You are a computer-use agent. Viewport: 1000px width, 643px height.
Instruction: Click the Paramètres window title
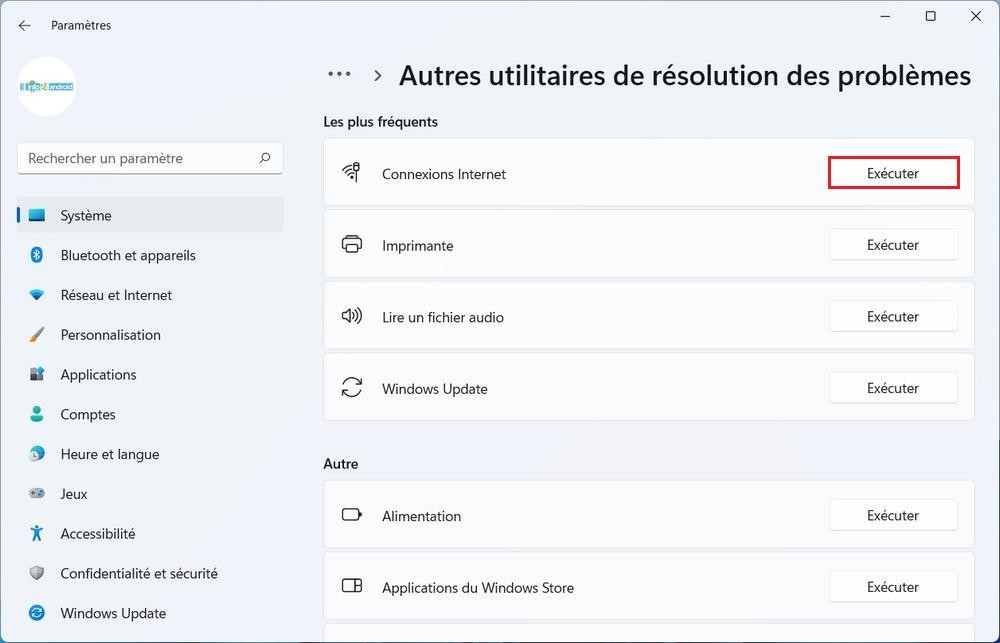(81, 26)
